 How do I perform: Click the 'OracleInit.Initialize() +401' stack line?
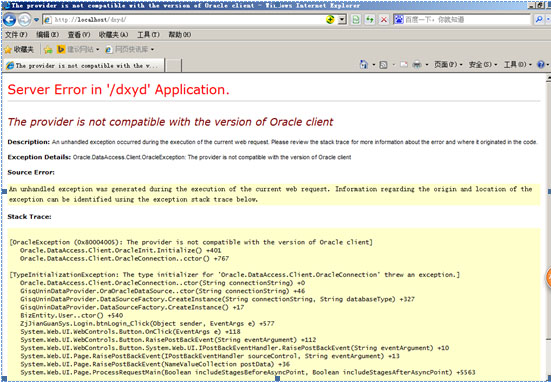coord(121,251)
